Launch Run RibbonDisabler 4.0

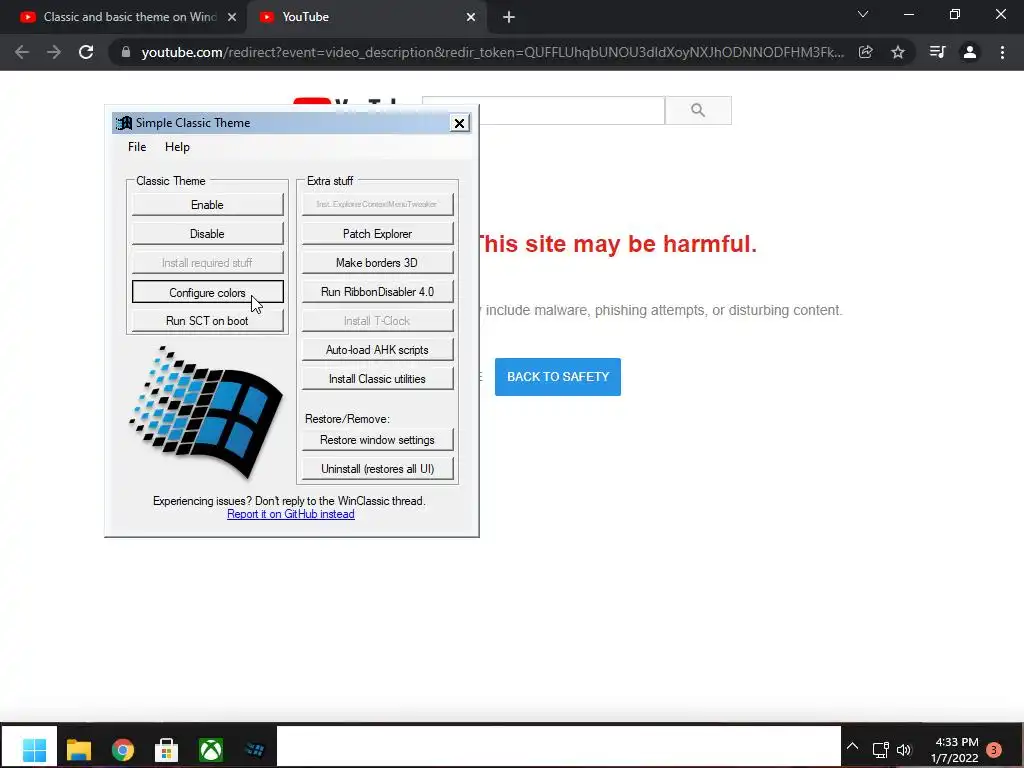point(377,292)
